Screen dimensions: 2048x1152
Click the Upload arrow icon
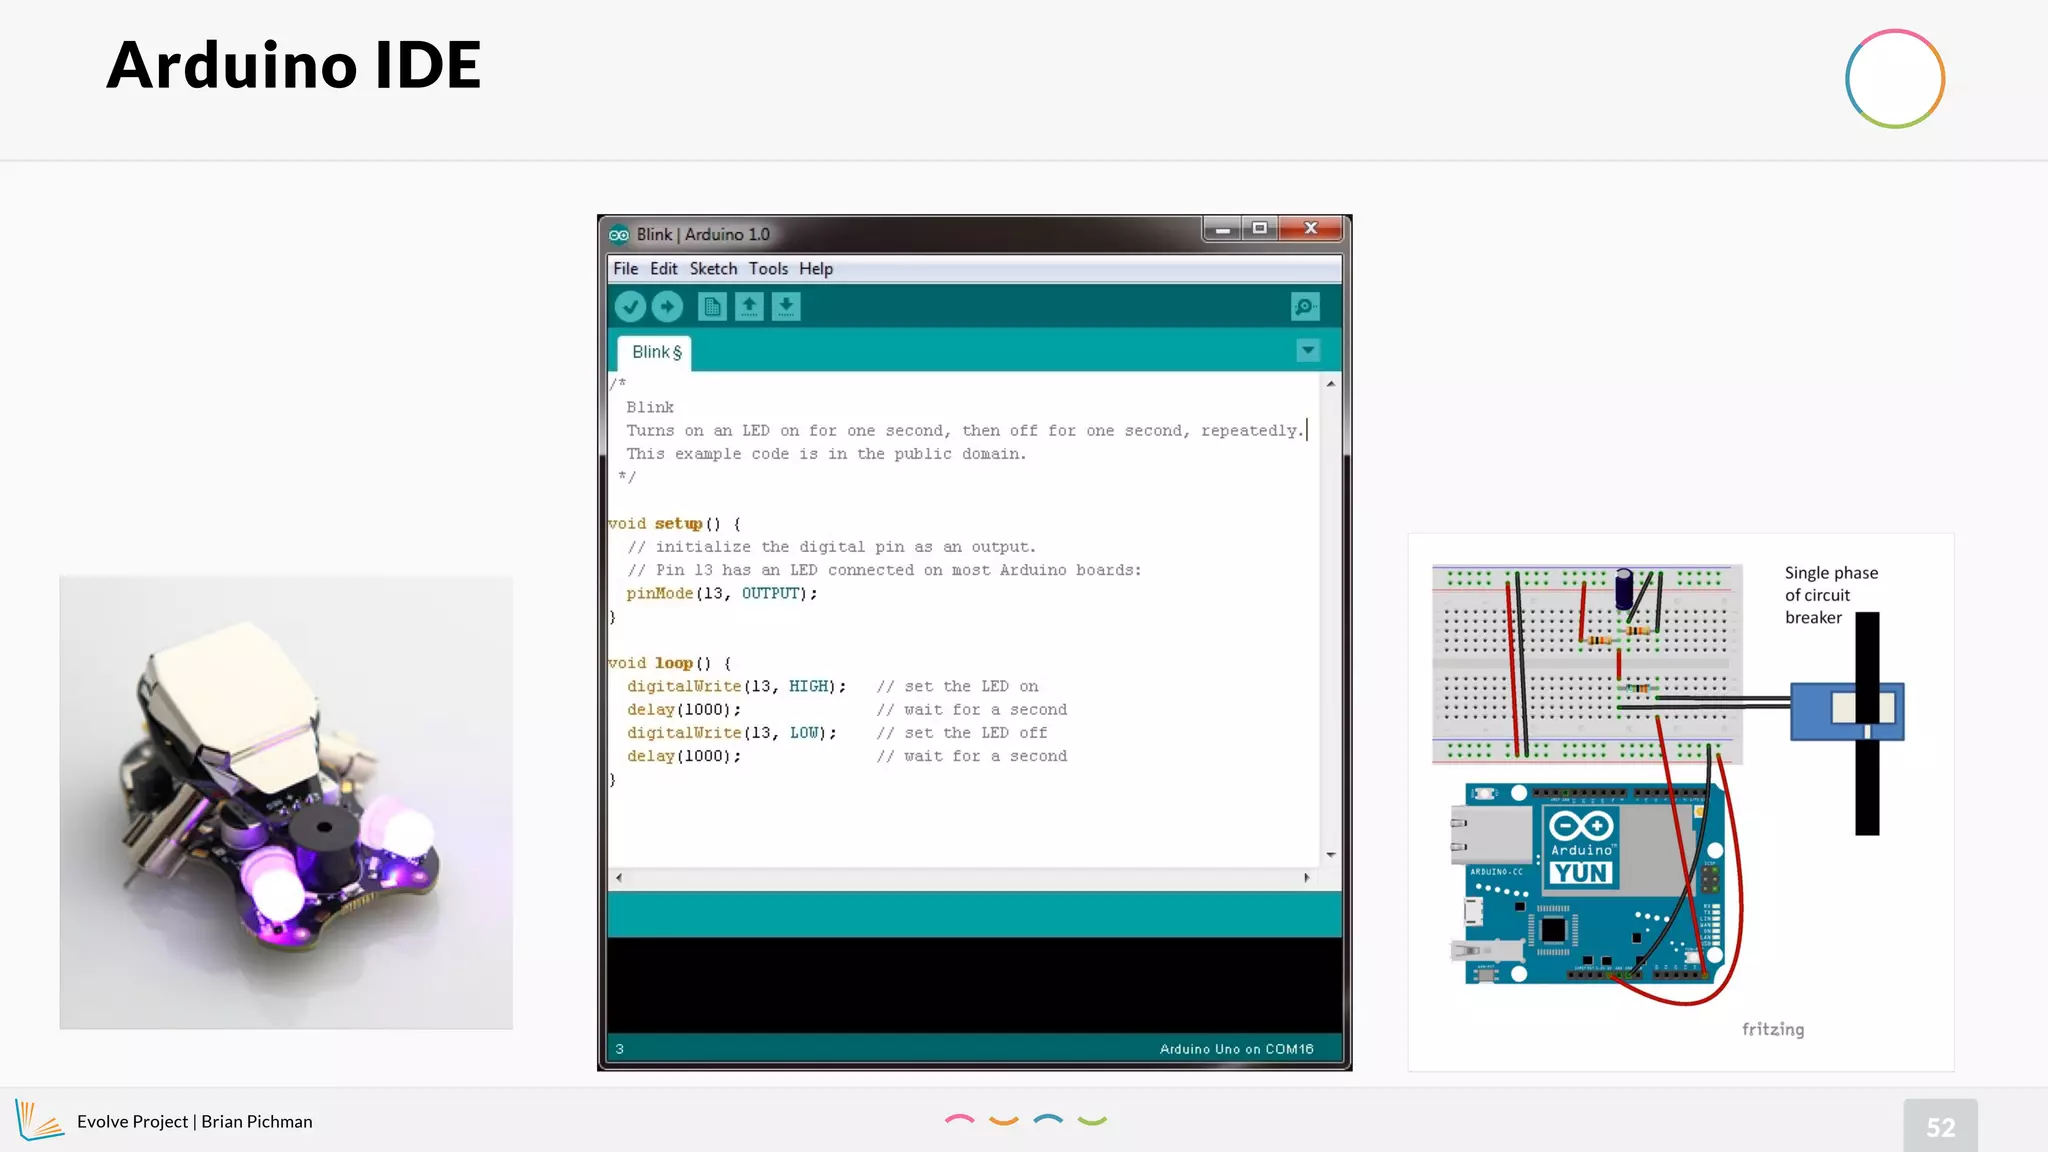(x=667, y=307)
